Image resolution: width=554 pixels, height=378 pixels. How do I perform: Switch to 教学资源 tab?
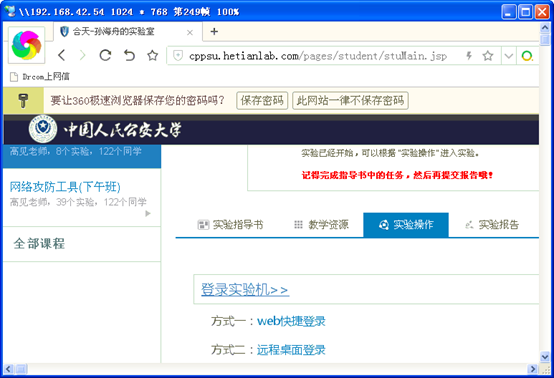tap(322, 225)
